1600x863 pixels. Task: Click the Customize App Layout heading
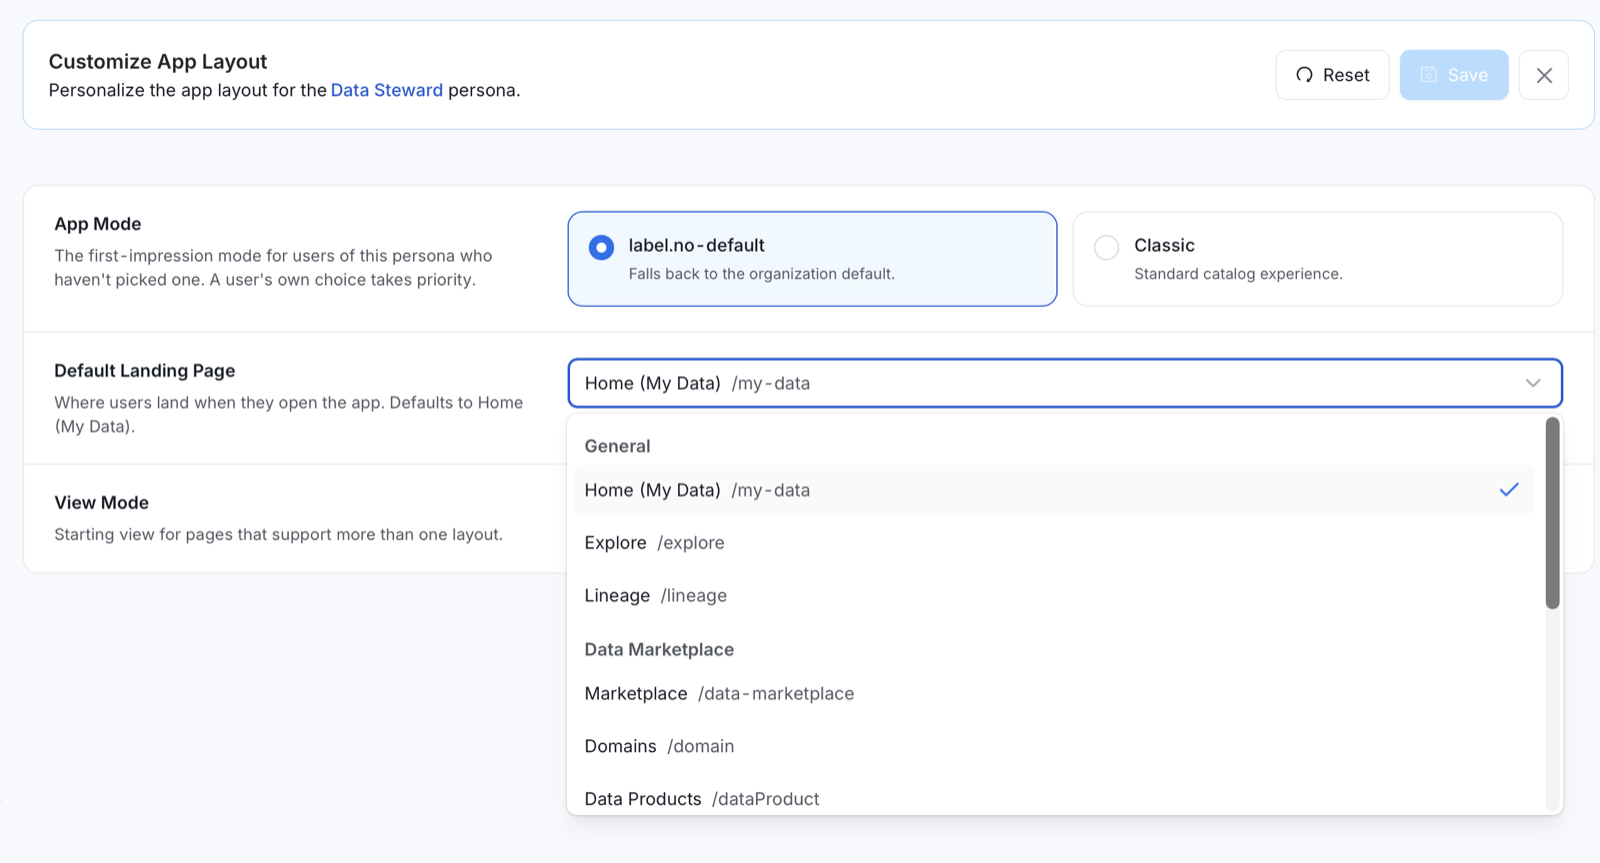(158, 62)
